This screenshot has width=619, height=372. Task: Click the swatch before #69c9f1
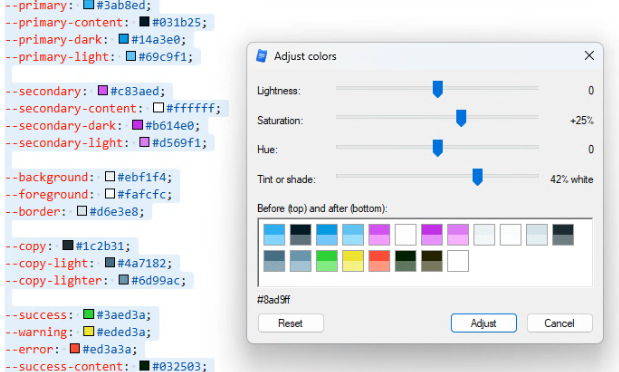tap(131, 56)
